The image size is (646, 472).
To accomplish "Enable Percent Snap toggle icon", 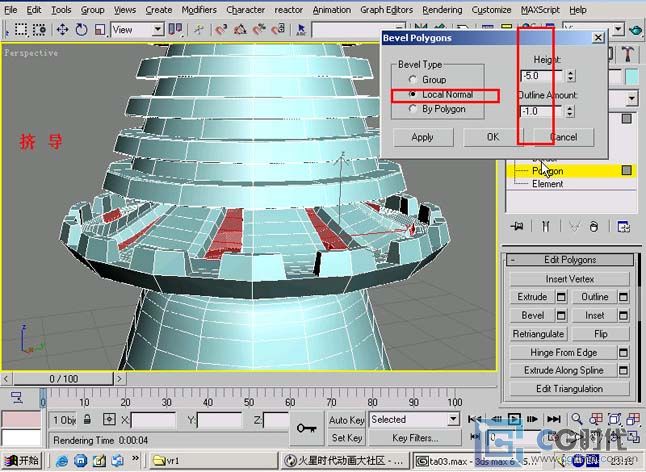I will [259, 29].
